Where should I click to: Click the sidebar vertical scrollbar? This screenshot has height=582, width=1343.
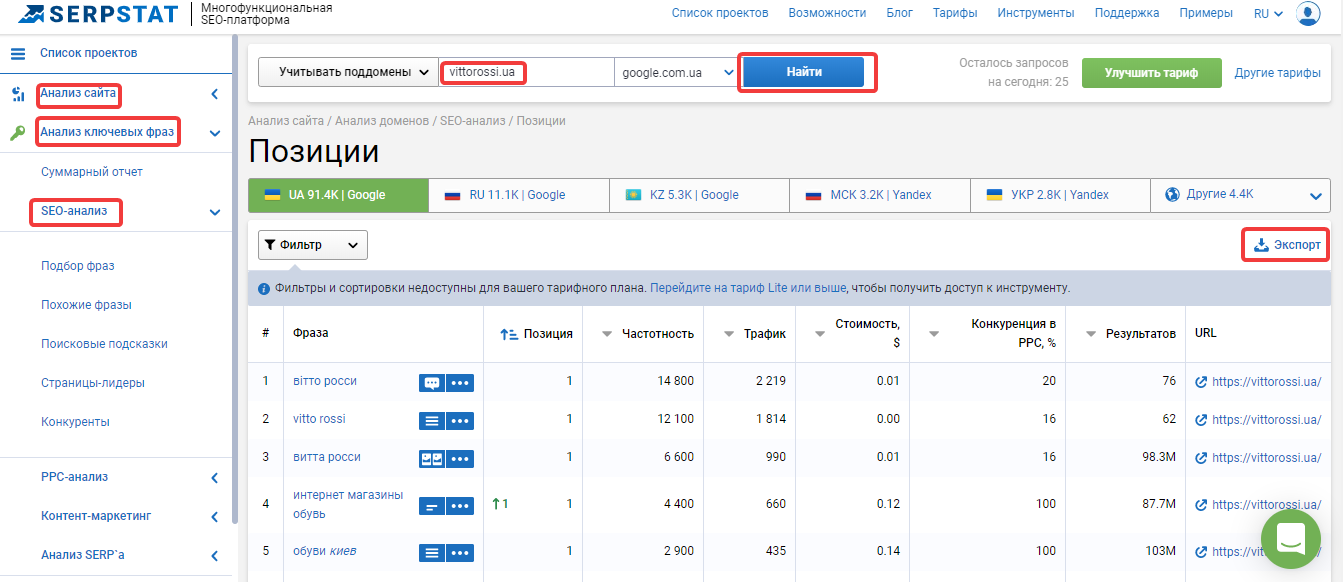click(235, 280)
